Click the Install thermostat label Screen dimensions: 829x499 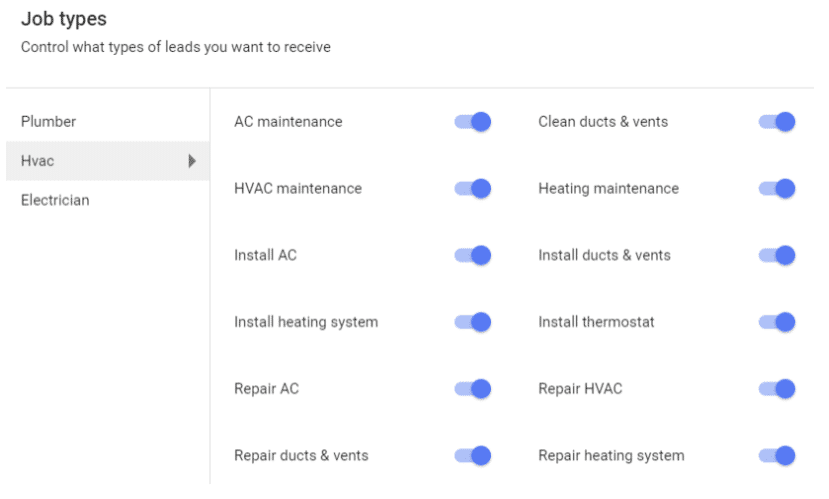(x=596, y=322)
